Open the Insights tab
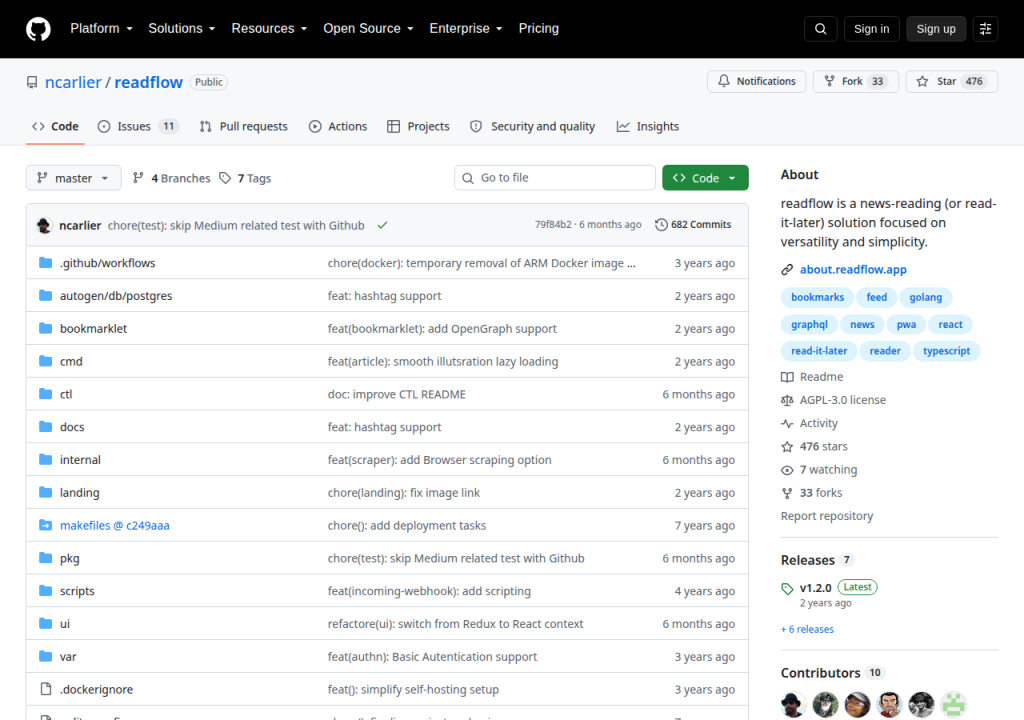The image size is (1024, 720). point(648,127)
